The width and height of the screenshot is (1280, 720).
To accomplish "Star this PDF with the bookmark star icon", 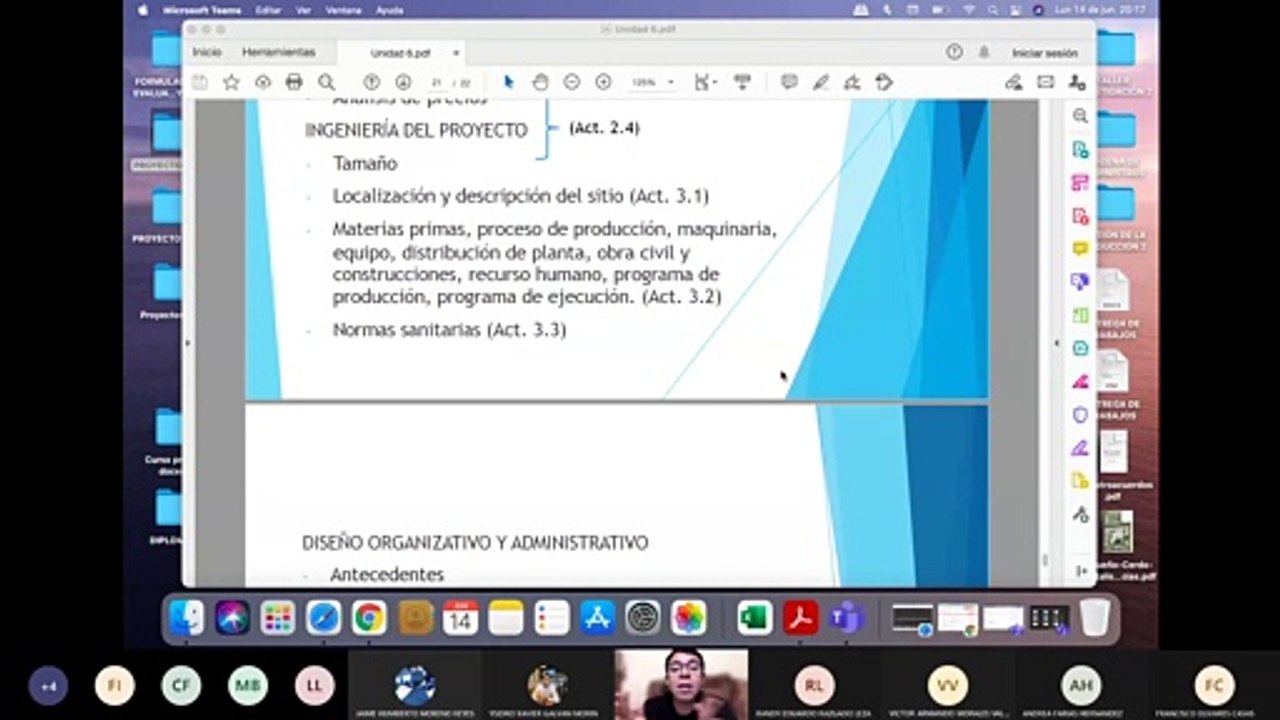I will click(x=231, y=83).
